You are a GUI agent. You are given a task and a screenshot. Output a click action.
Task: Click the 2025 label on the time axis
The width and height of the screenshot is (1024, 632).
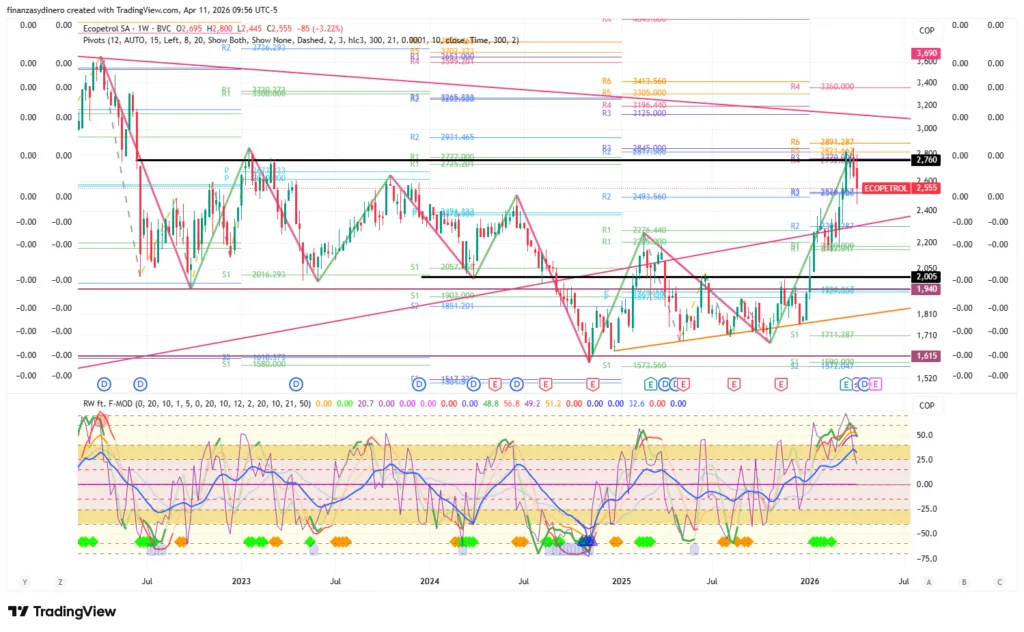(x=620, y=581)
